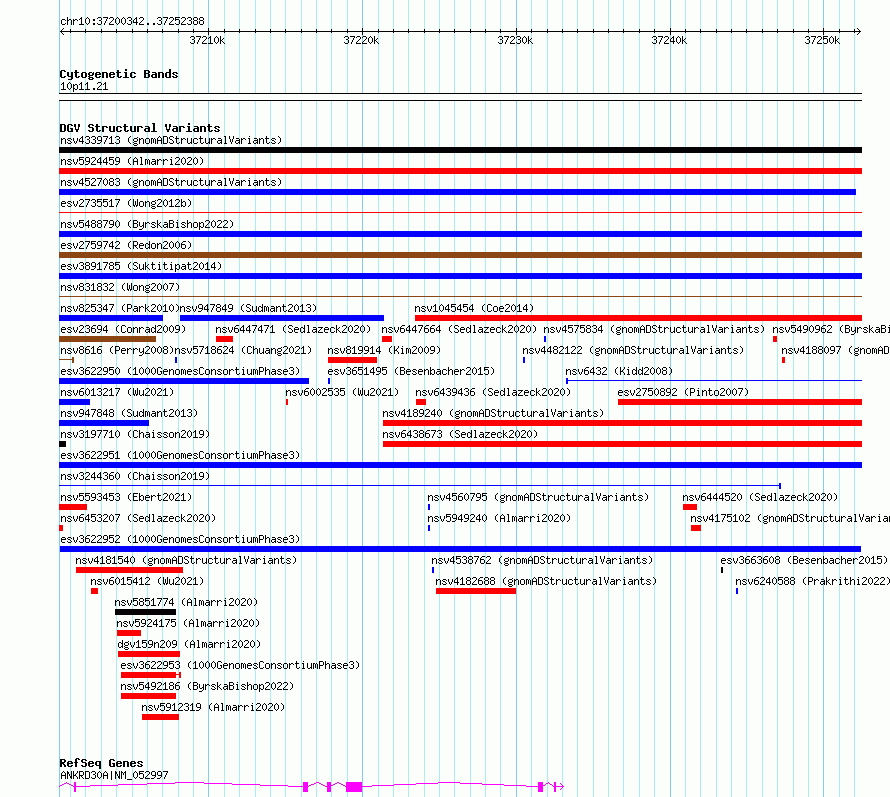Click nsv4182688 gnomAD variant label
Viewport: 890px width, 797px height.
546,581
